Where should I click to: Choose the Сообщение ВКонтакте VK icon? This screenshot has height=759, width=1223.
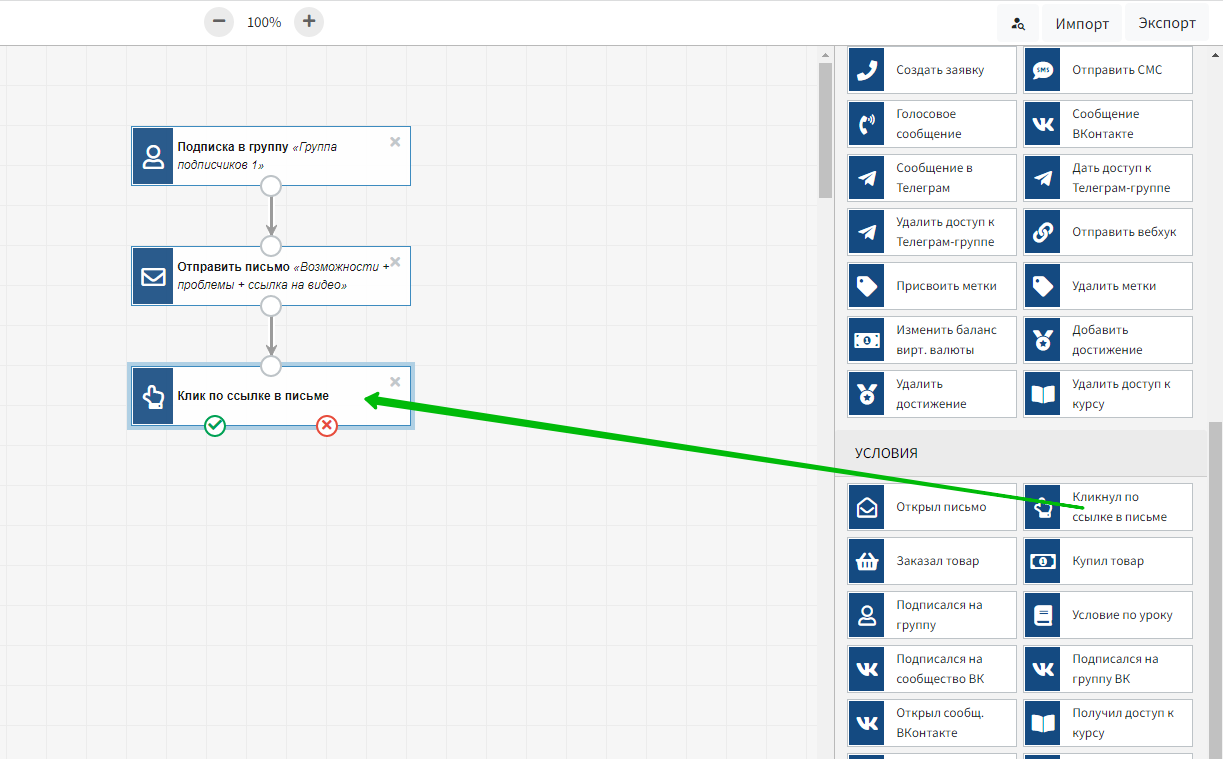coord(1043,124)
